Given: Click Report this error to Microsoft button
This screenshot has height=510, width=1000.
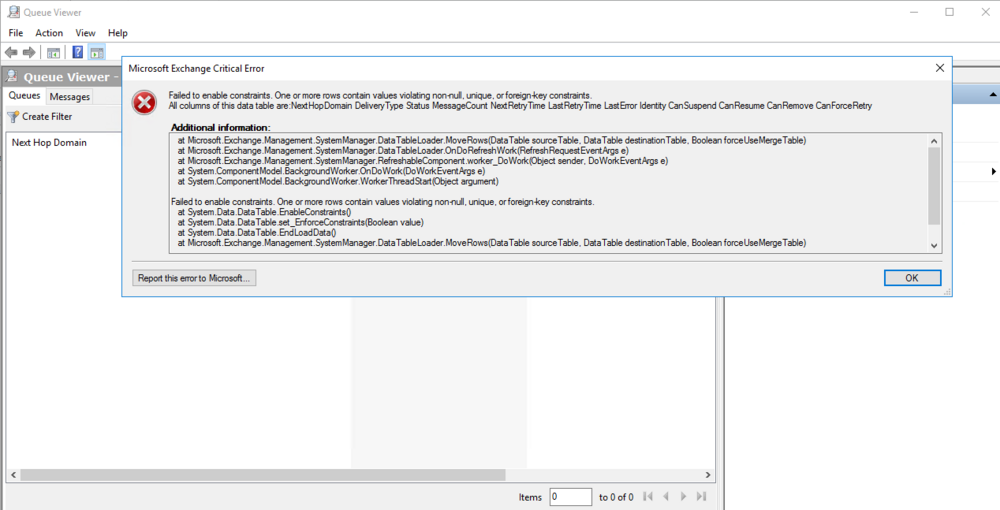Looking at the screenshot, I should (x=195, y=278).
